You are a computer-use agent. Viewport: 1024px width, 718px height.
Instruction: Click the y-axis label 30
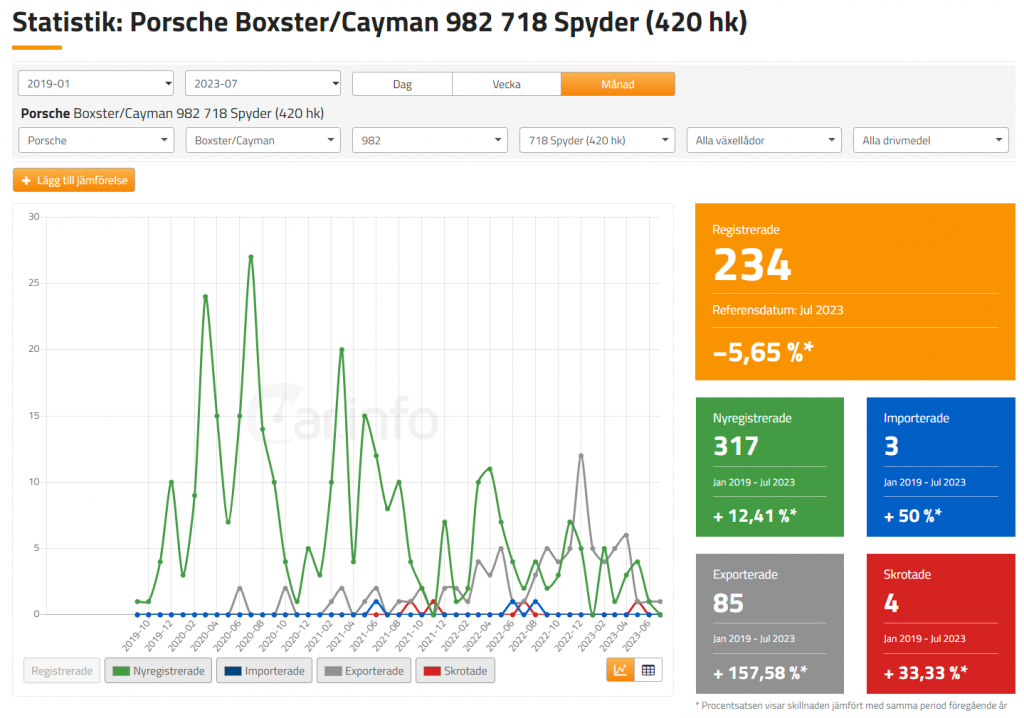tap(33, 217)
